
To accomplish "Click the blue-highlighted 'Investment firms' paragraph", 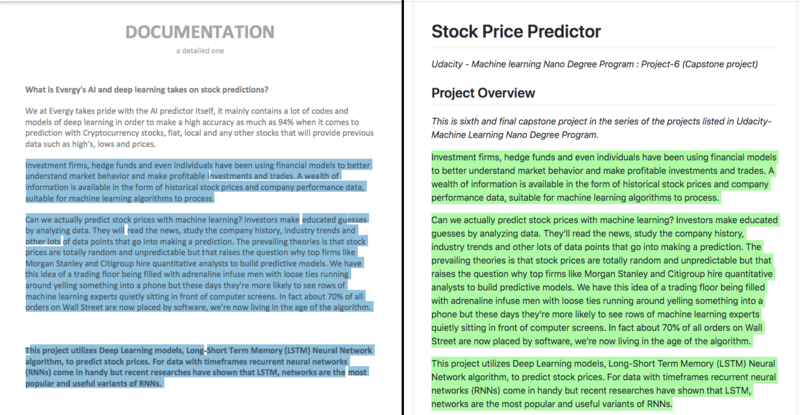I will [x=198, y=182].
